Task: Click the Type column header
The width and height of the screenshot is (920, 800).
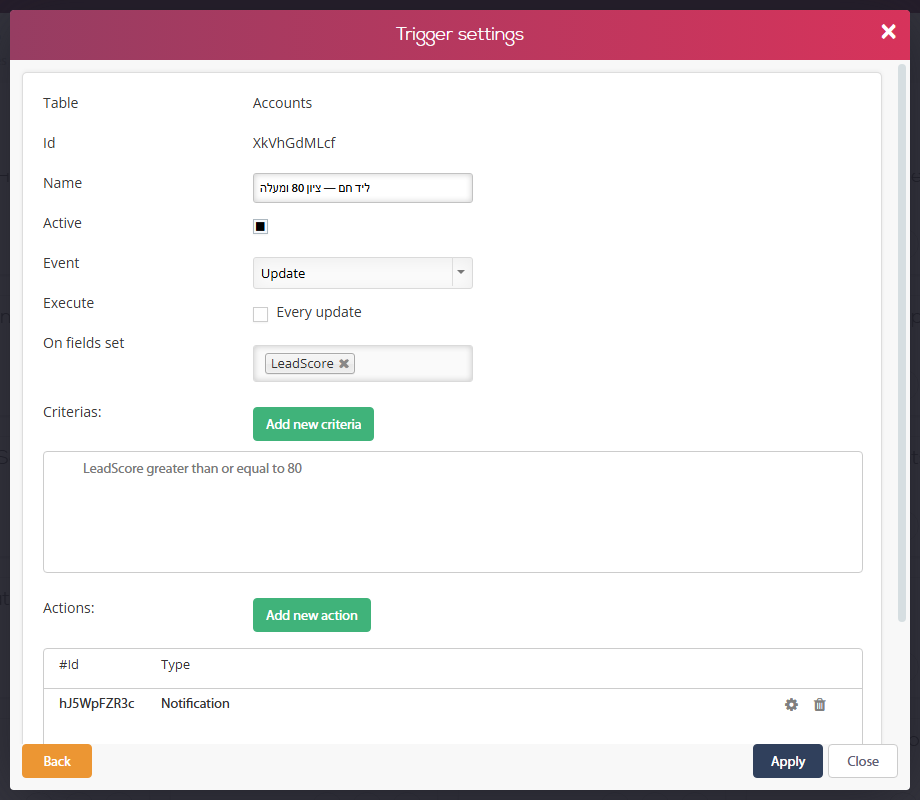Action: [x=175, y=664]
